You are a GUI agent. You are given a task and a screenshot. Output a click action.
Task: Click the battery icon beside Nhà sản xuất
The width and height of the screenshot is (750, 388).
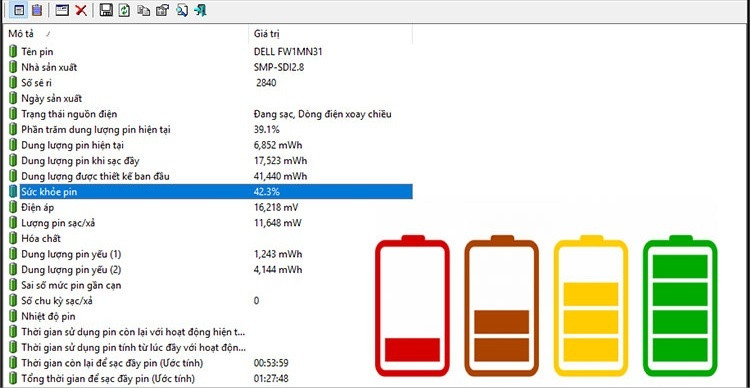13,67
